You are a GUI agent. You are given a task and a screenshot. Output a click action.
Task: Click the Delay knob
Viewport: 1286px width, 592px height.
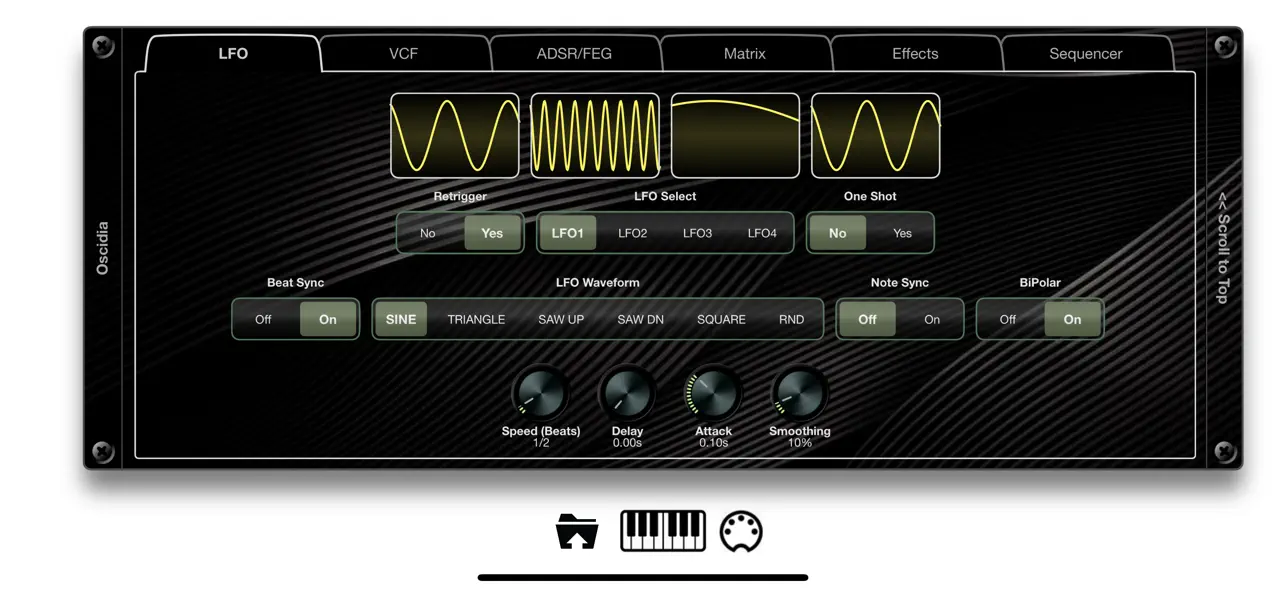pyautogui.click(x=627, y=393)
